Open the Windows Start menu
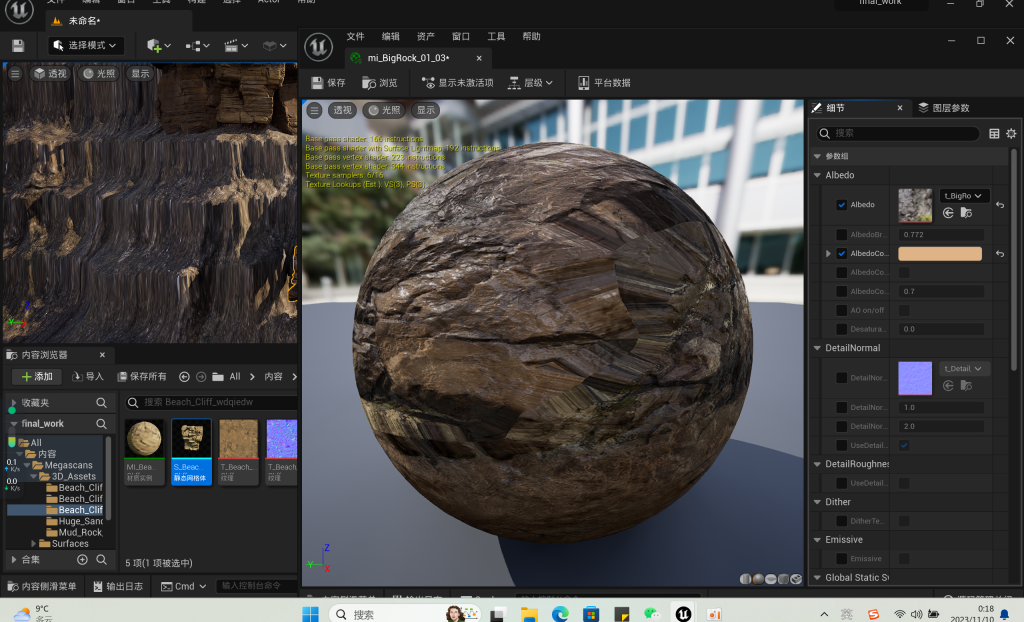1024x622 pixels. click(310, 614)
